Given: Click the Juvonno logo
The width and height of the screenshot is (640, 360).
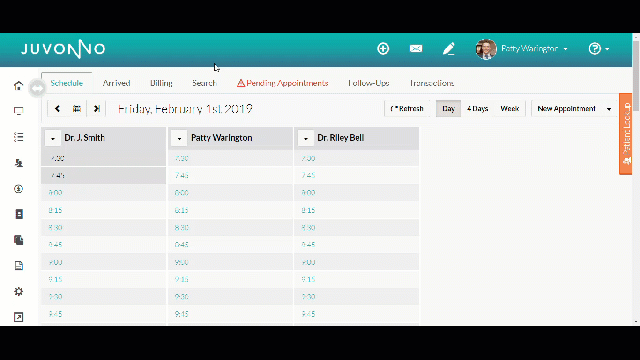Looking at the screenshot, I should coord(63,49).
